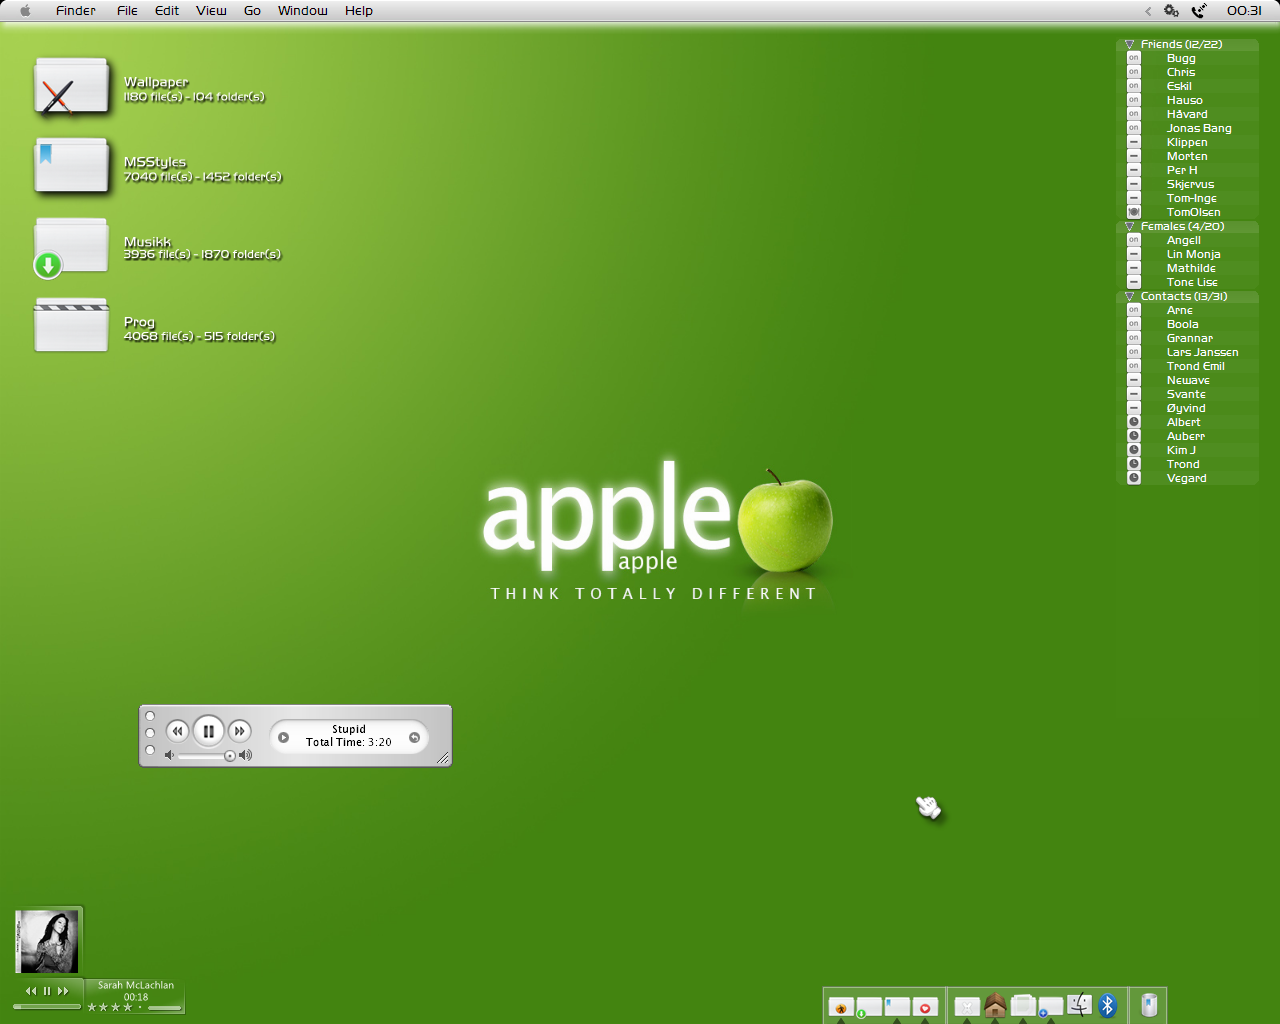Open the View menu
This screenshot has width=1280, height=1024.
pos(211,11)
